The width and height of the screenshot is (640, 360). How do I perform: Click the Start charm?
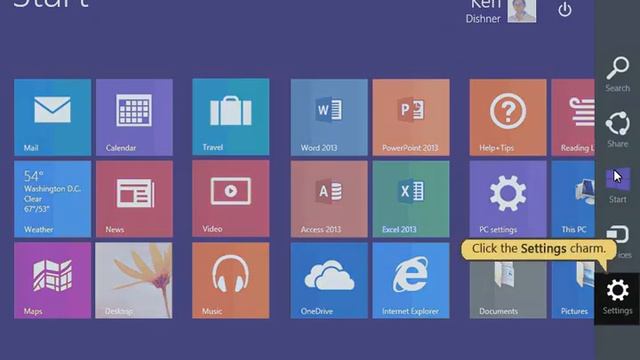coord(618,185)
